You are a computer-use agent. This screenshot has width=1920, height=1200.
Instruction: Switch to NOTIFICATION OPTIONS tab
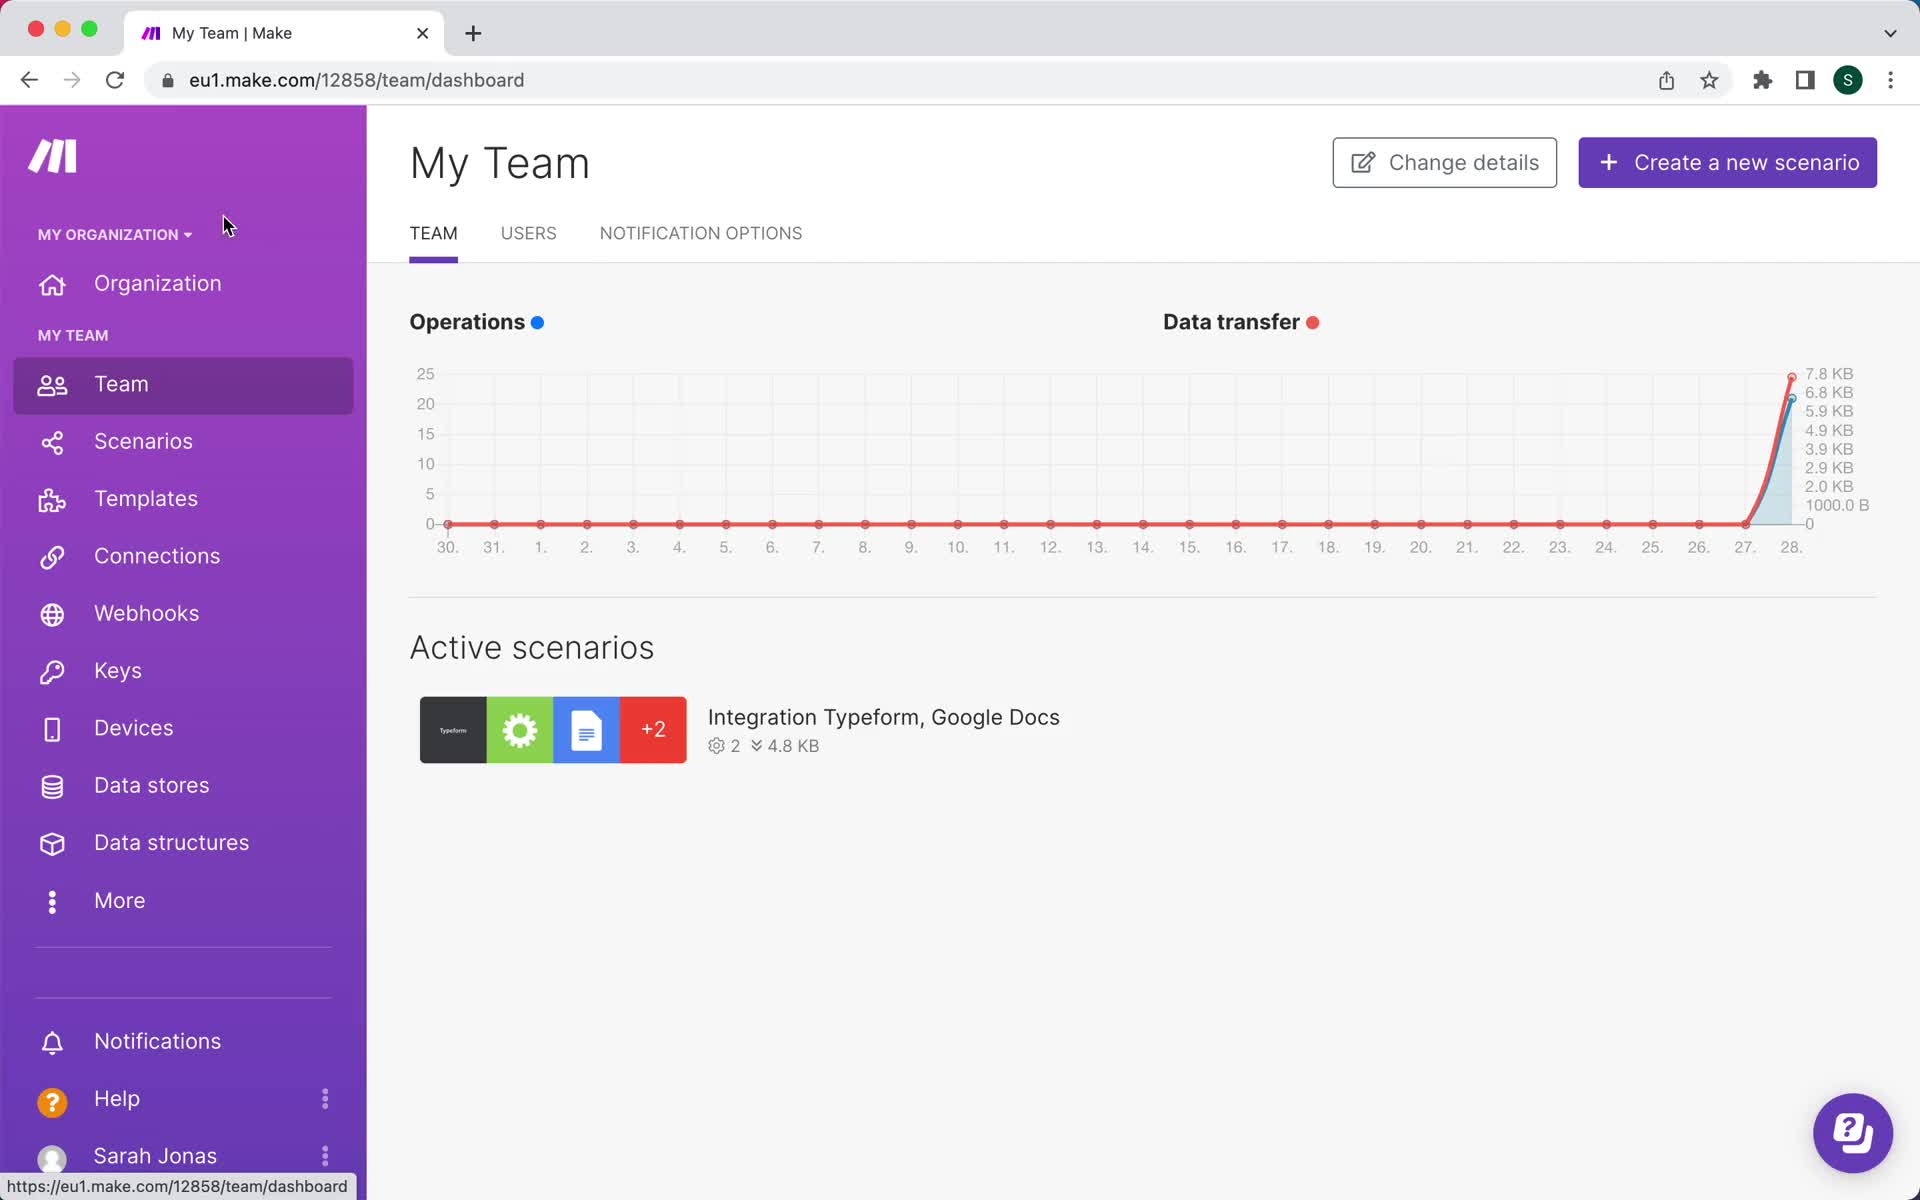701,232
